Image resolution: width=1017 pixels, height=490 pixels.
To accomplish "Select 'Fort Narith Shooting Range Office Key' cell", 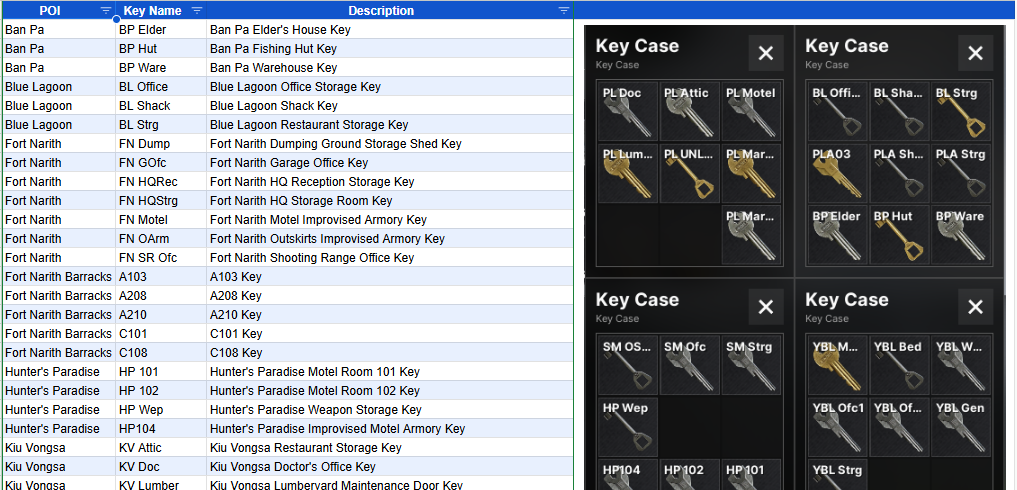I will click(x=390, y=258).
